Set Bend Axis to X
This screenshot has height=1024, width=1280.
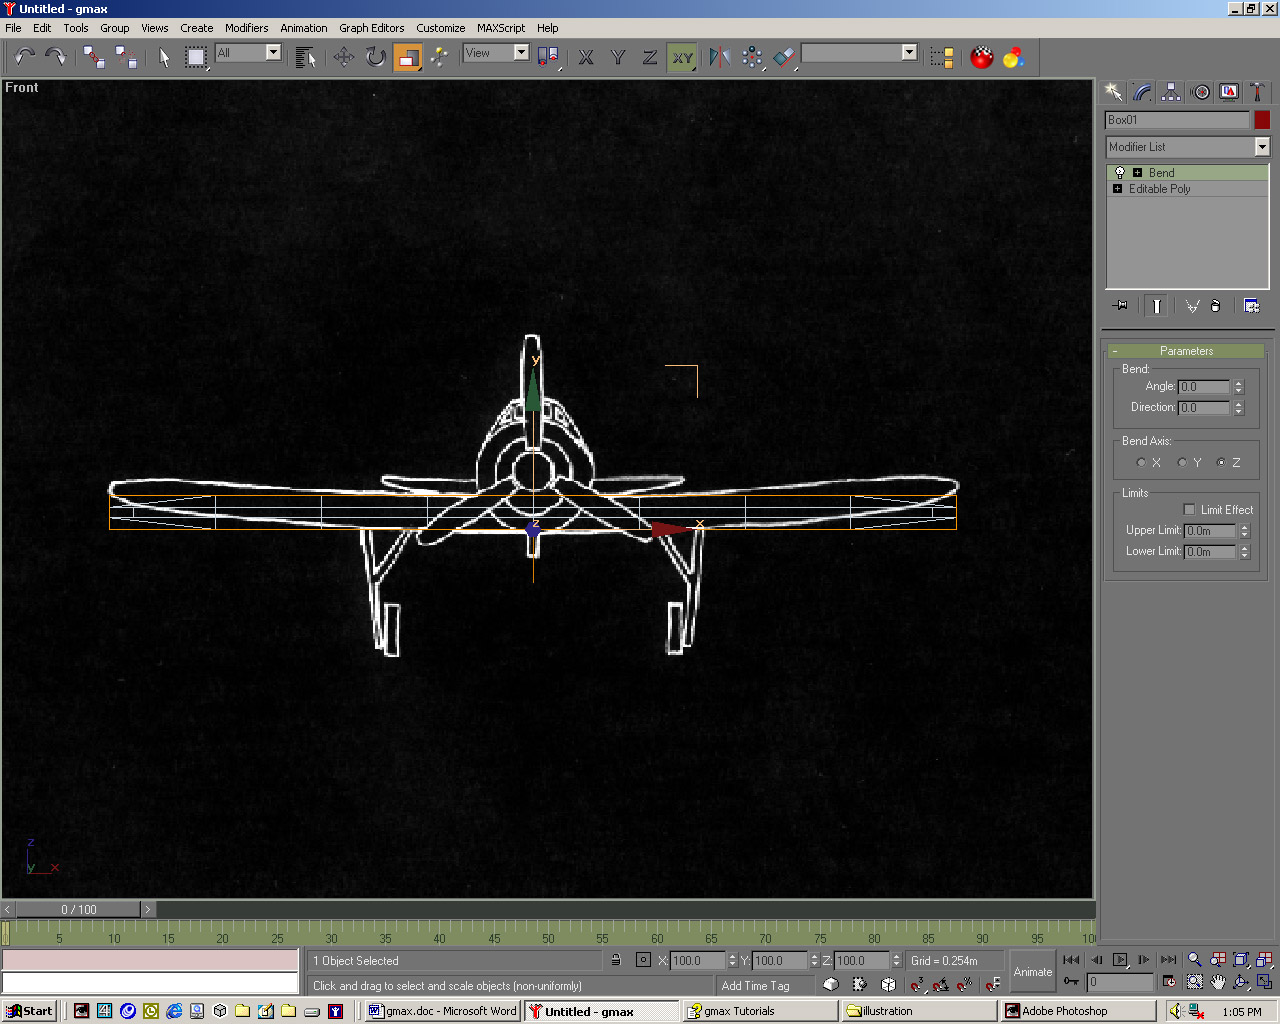coord(1141,463)
